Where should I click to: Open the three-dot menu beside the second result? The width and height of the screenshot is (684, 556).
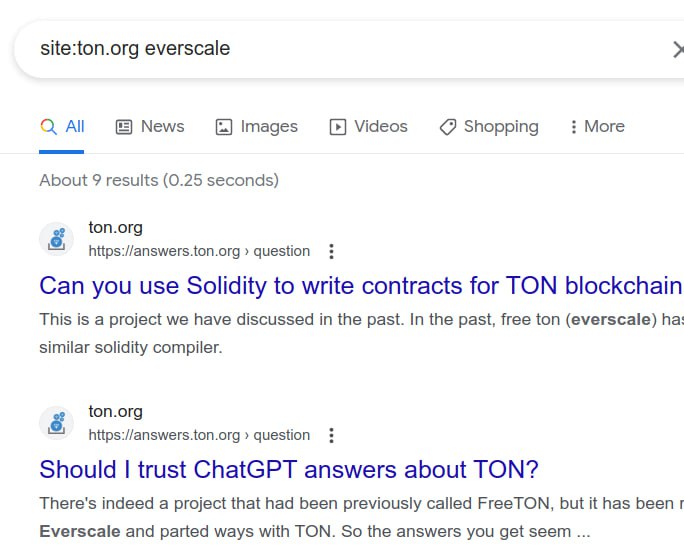[x=332, y=435]
